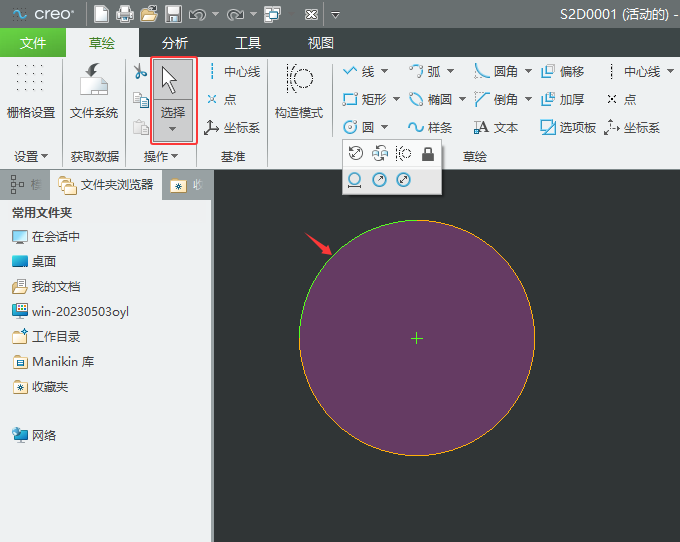Click the Save floppy disk icon
Viewport: 680px width, 542px height.
coord(173,14)
